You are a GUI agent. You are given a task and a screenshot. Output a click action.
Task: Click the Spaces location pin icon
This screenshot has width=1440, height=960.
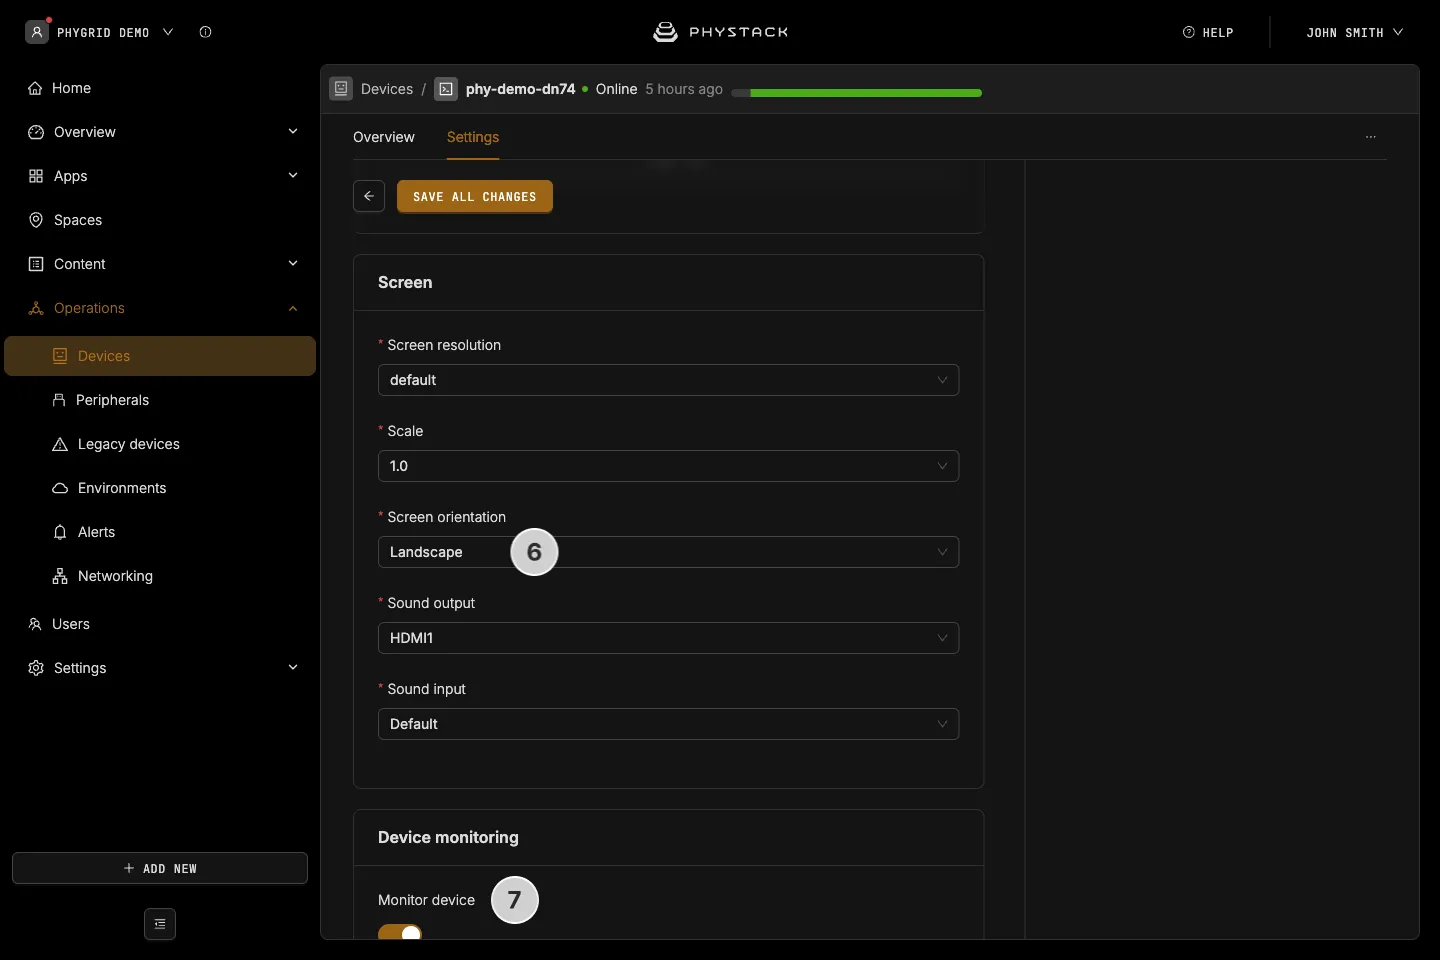[x=36, y=220]
